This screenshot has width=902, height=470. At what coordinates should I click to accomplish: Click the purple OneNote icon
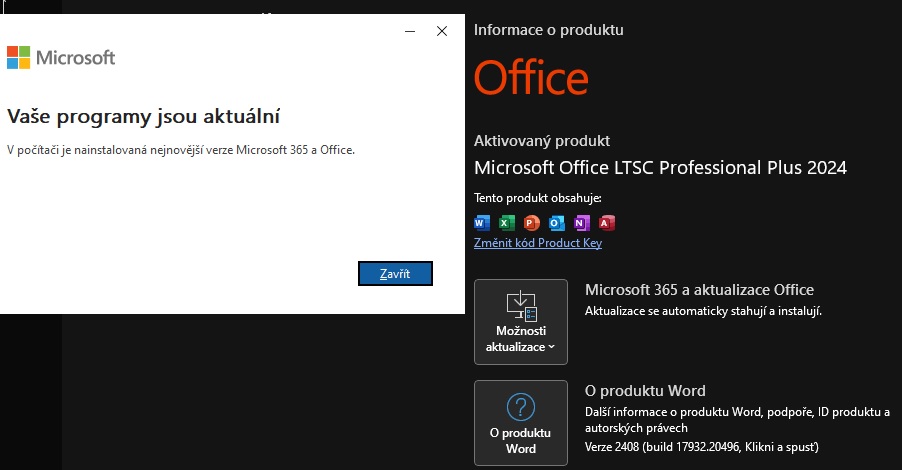pos(581,223)
